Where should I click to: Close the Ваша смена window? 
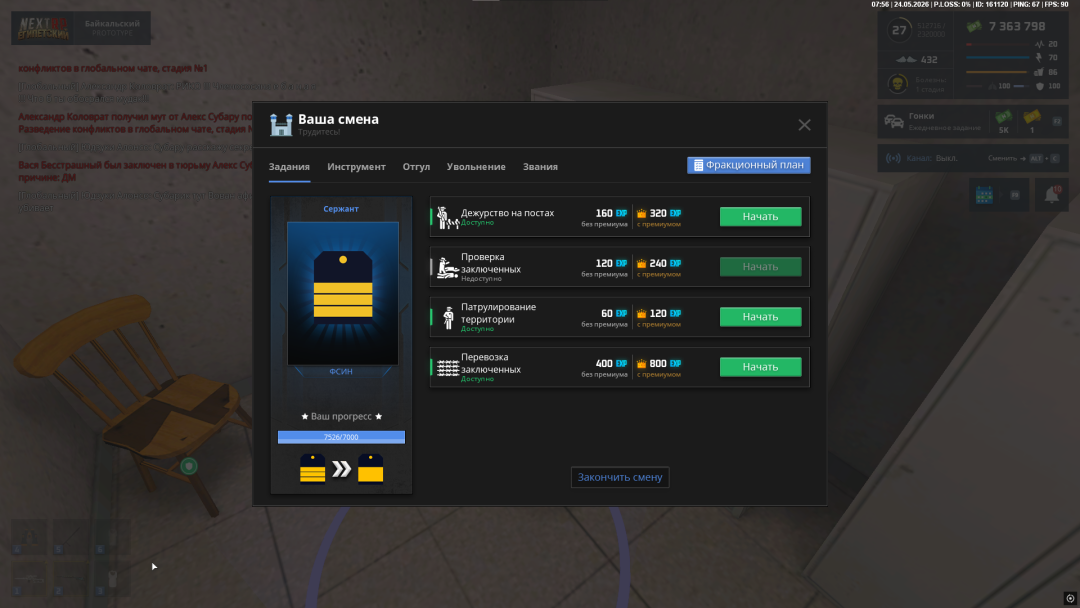click(x=804, y=125)
